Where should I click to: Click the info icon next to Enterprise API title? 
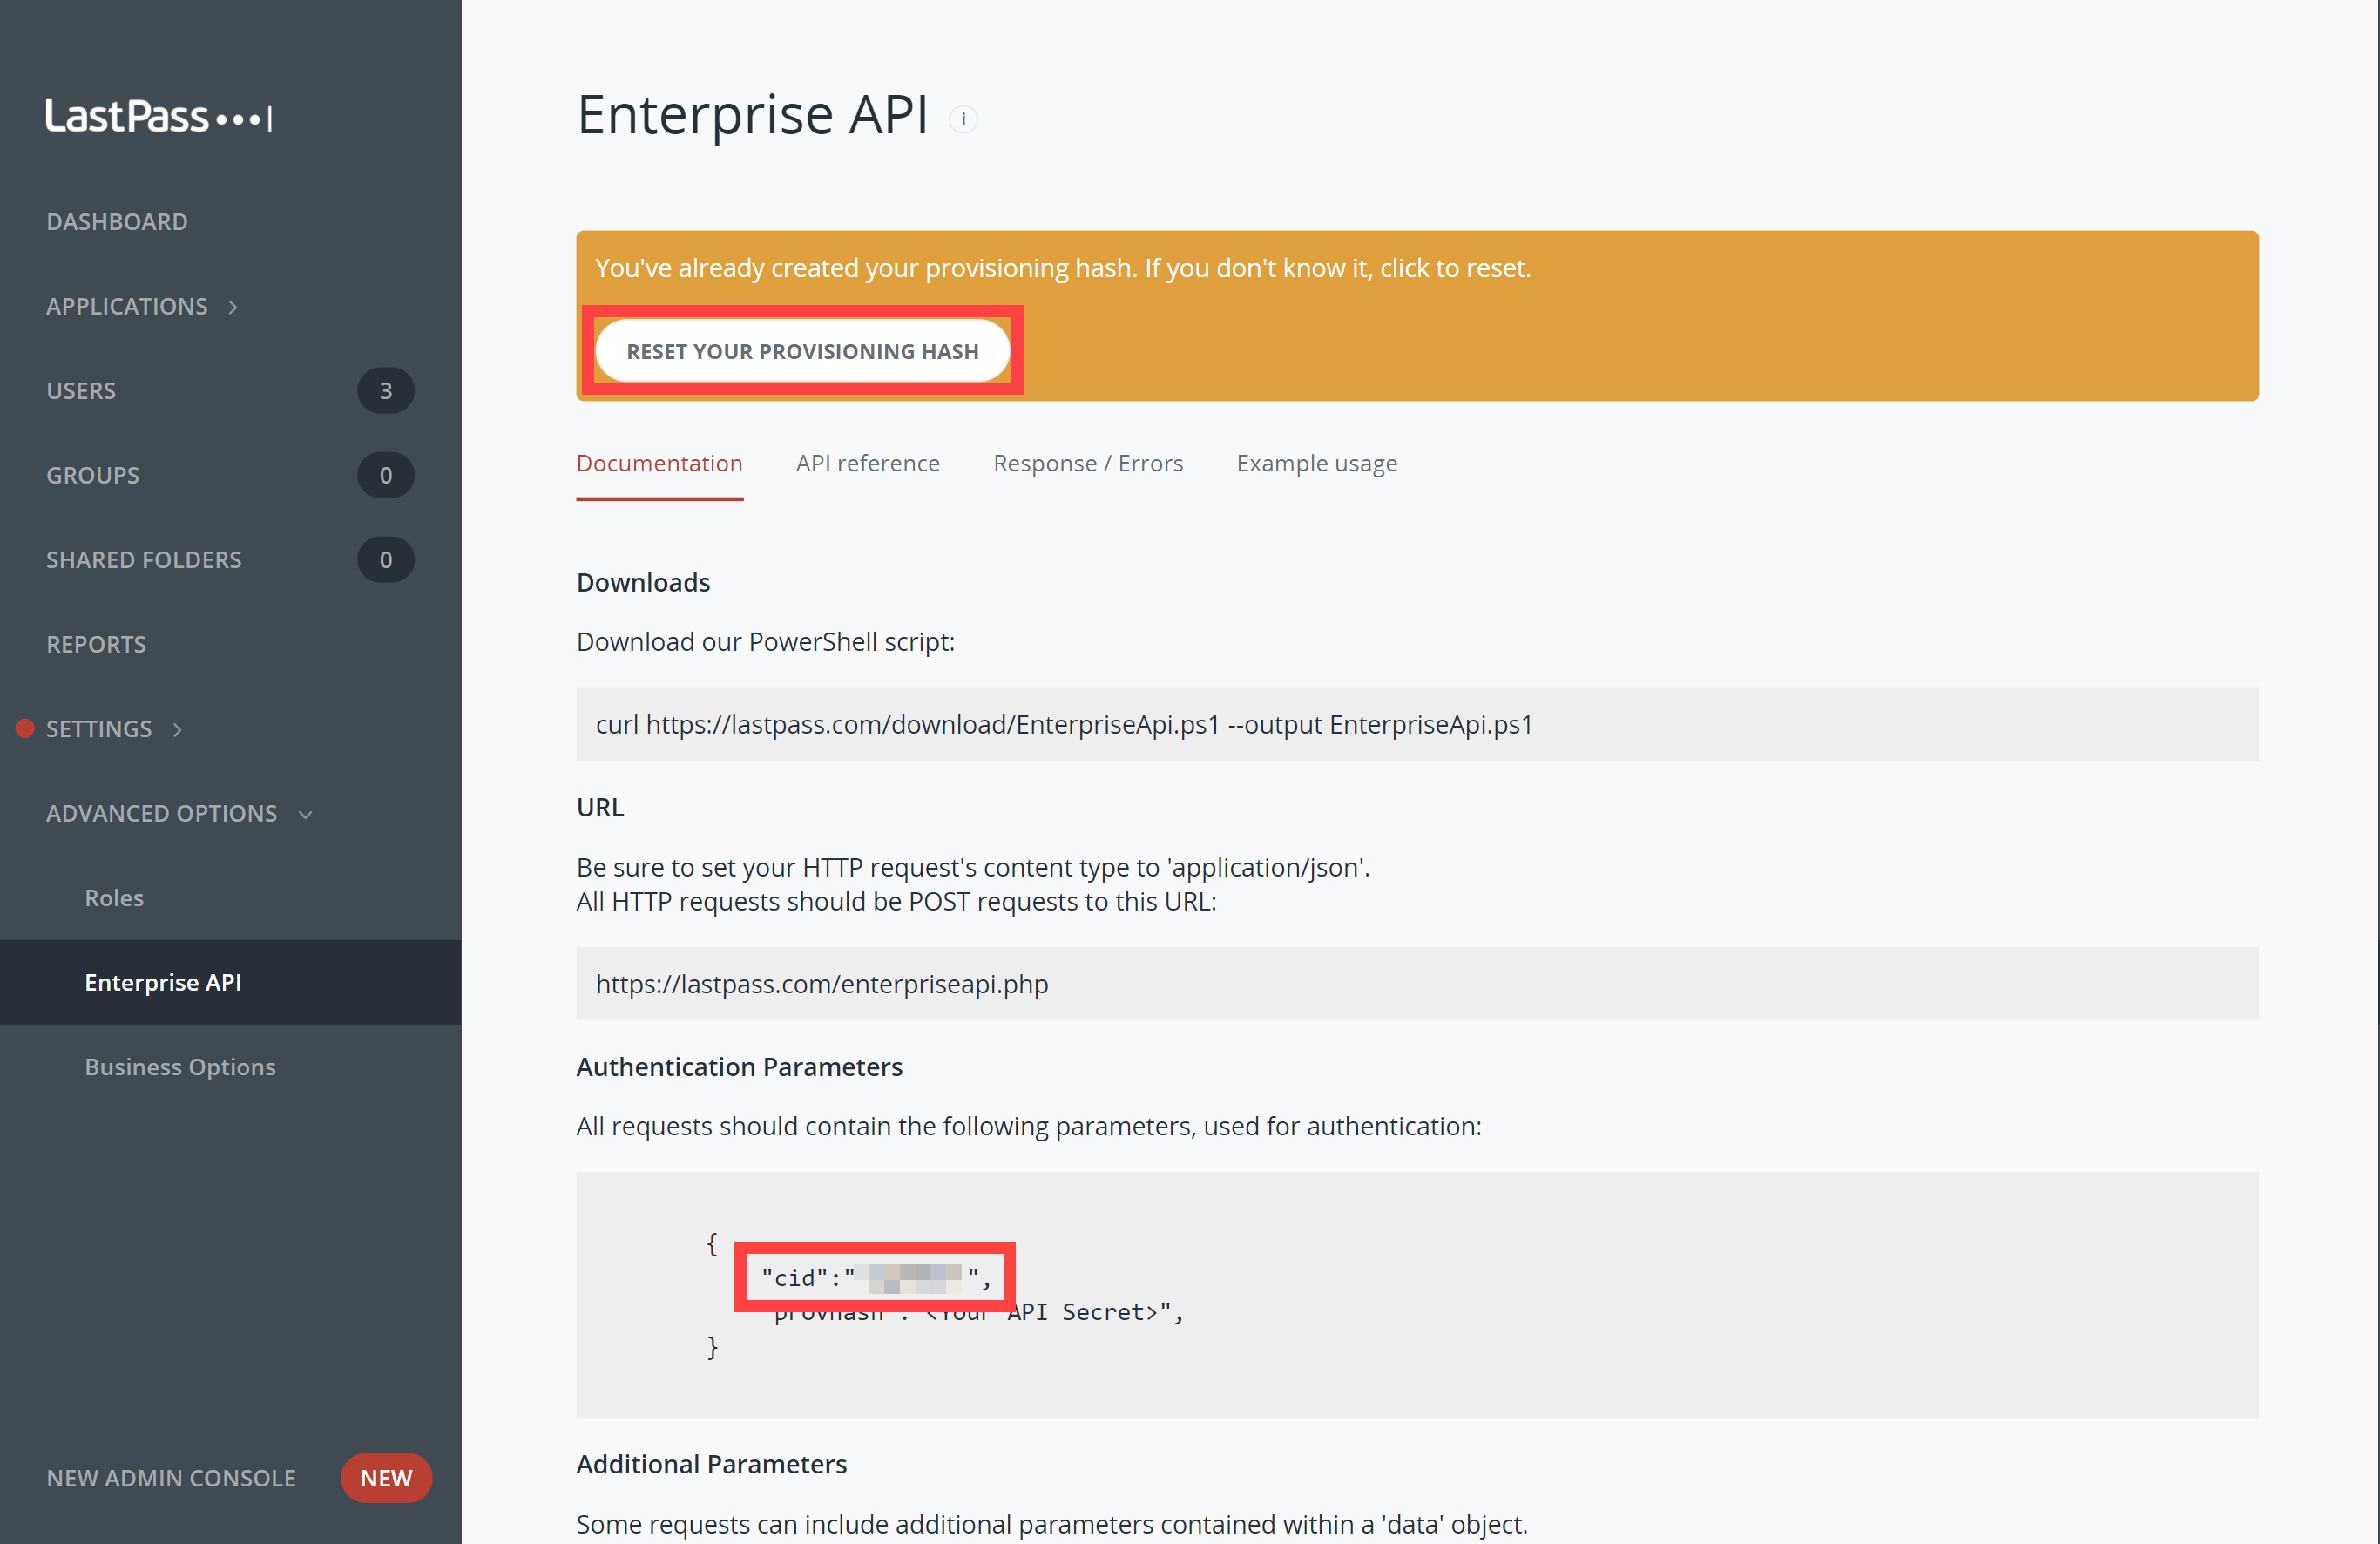point(963,118)
